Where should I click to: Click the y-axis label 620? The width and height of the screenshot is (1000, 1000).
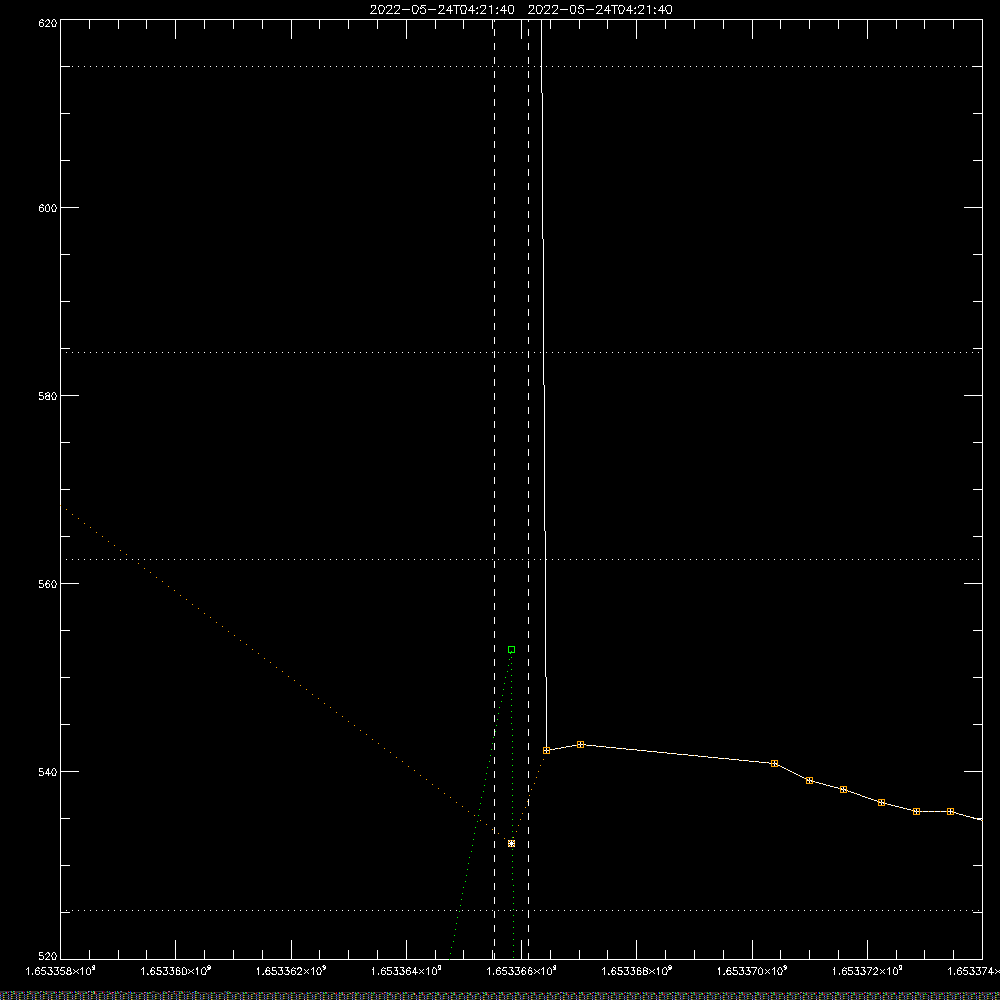(x=48, y=24)
